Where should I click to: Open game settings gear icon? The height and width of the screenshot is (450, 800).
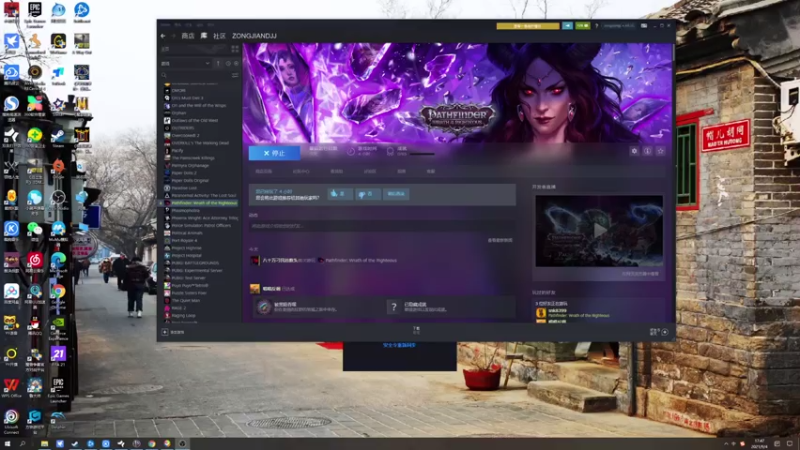[x=634, y=151]
